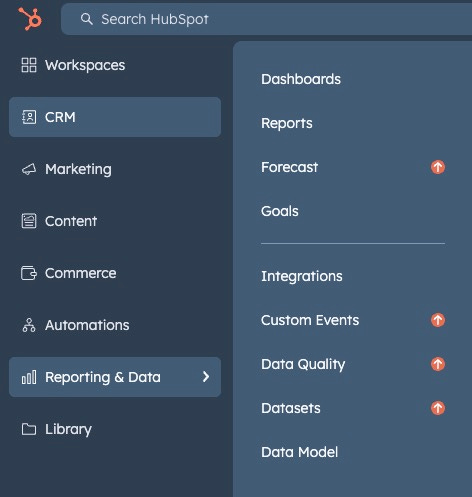Open the Workspaces menu item
The width and height of the screenshot is (472, 497).
[x=115, y=65]
